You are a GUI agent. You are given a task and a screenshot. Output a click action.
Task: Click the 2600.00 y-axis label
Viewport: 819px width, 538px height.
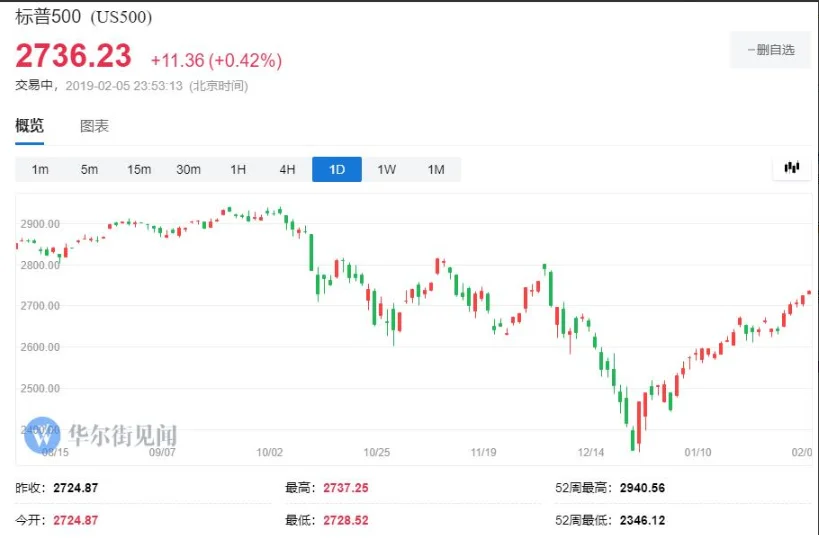[x=40, y=347]
